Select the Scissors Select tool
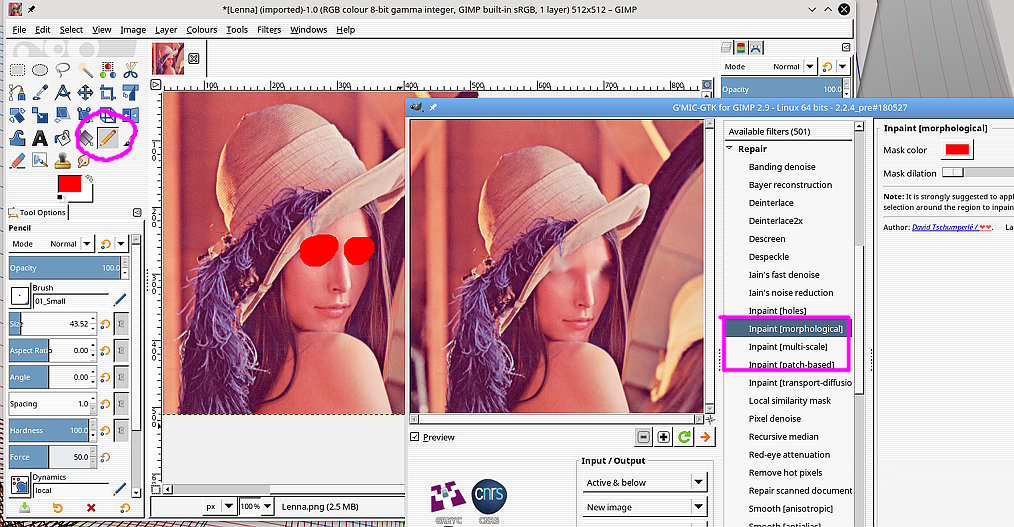This screenshot has height=527, width=1014. [x=131, y=70]
